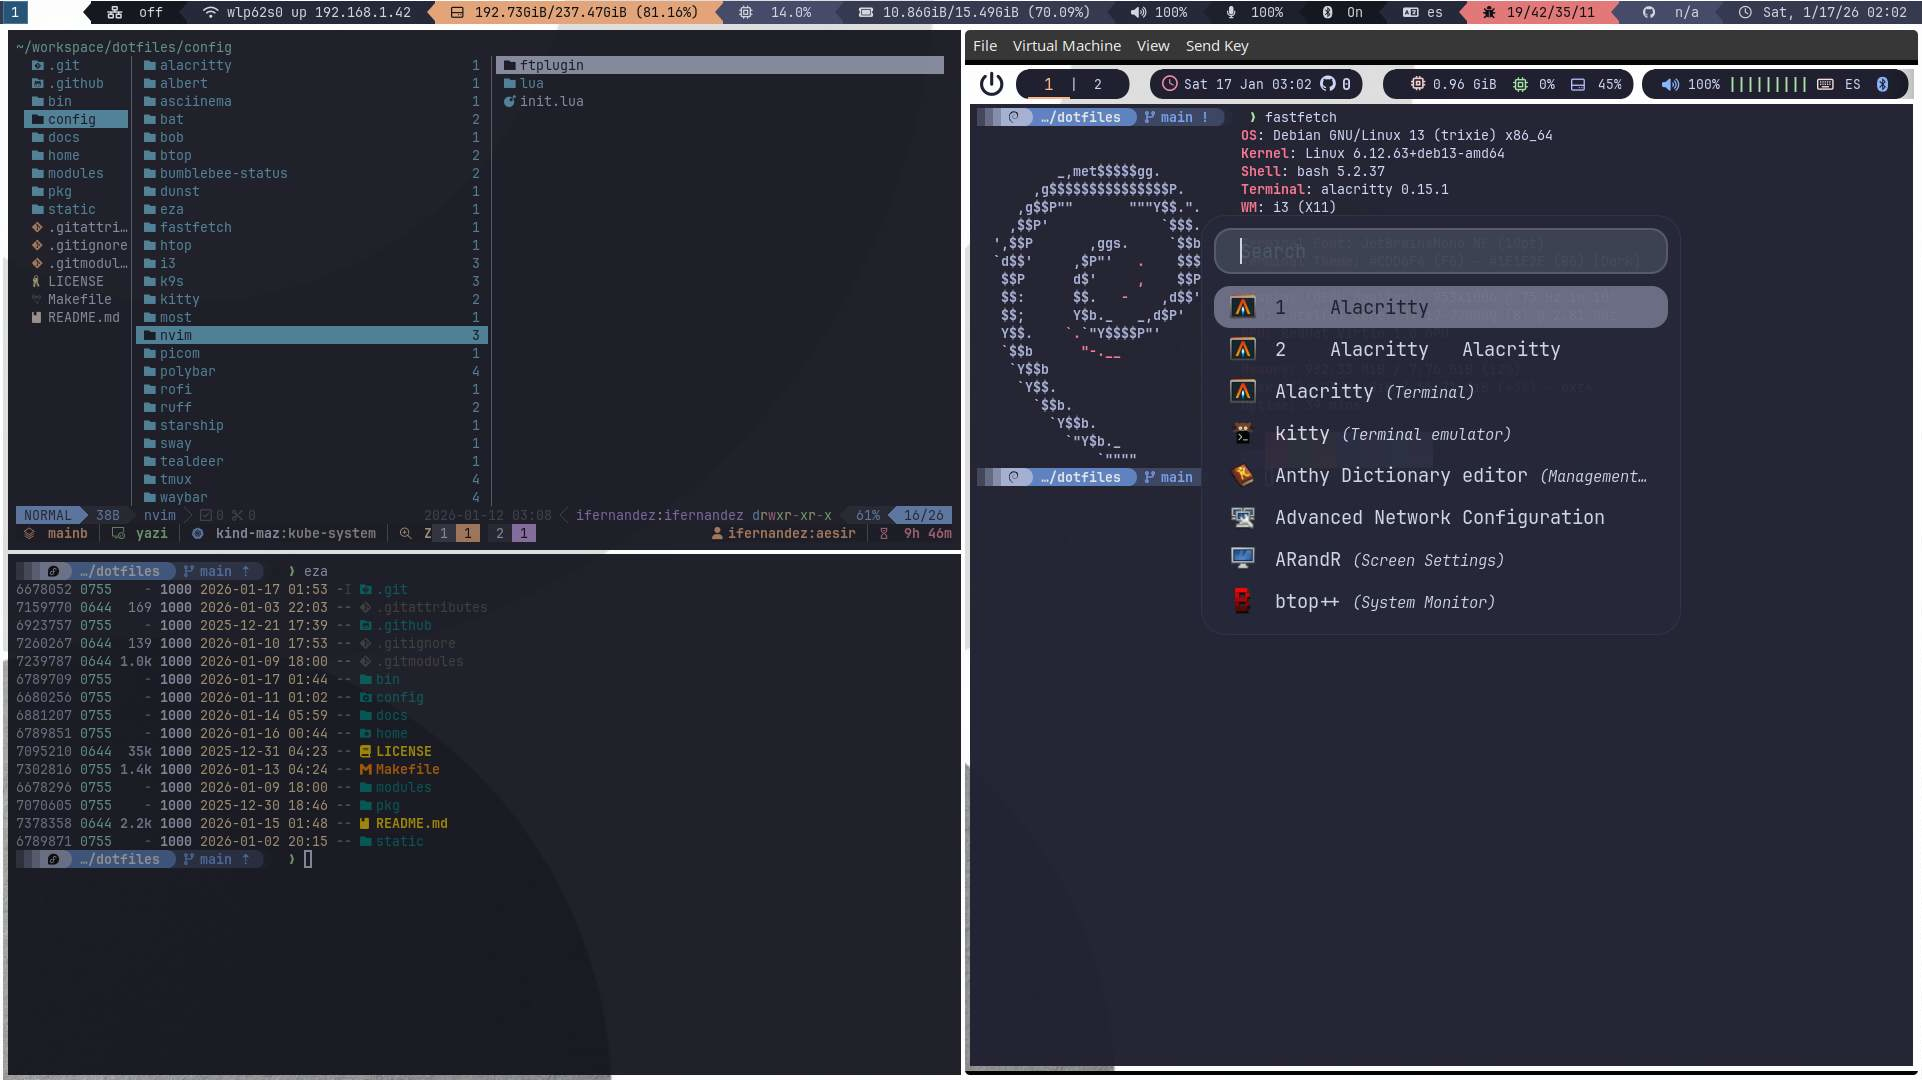Click the kitty terminal emulator icon
Screen dimensions: 1922x1080
coord(1242,434)
